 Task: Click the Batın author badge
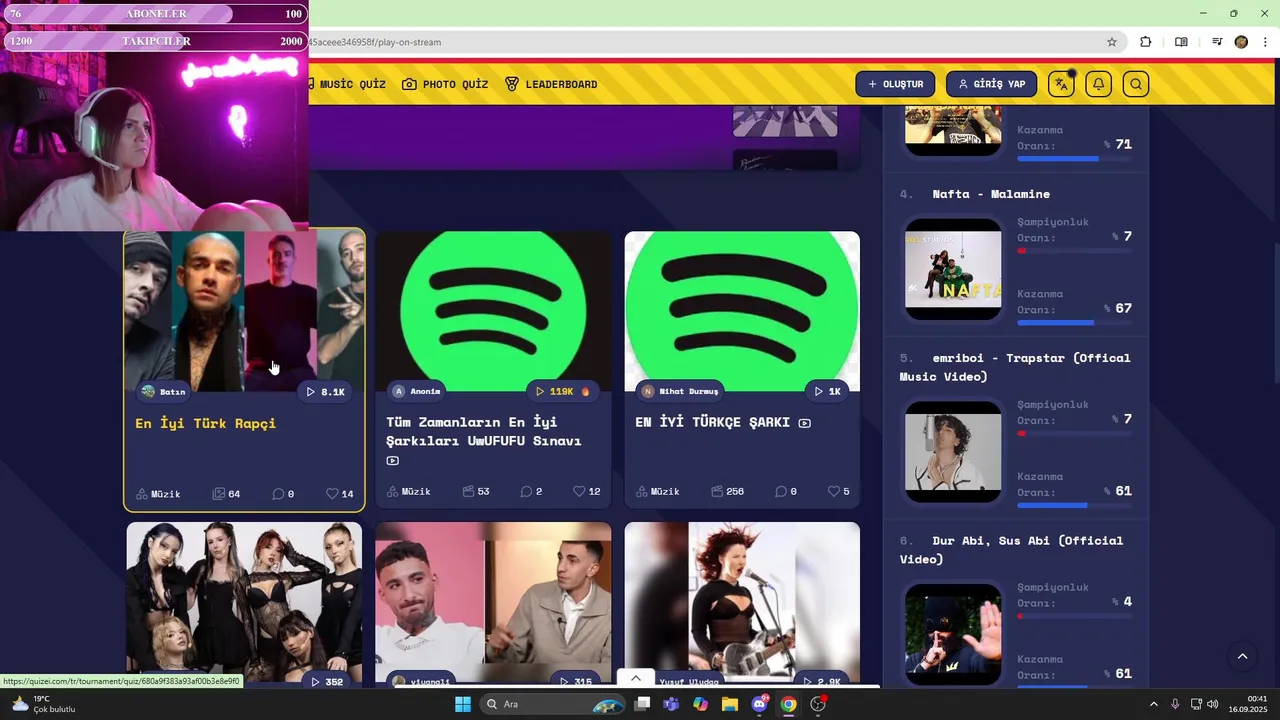[x=164, y=392]
